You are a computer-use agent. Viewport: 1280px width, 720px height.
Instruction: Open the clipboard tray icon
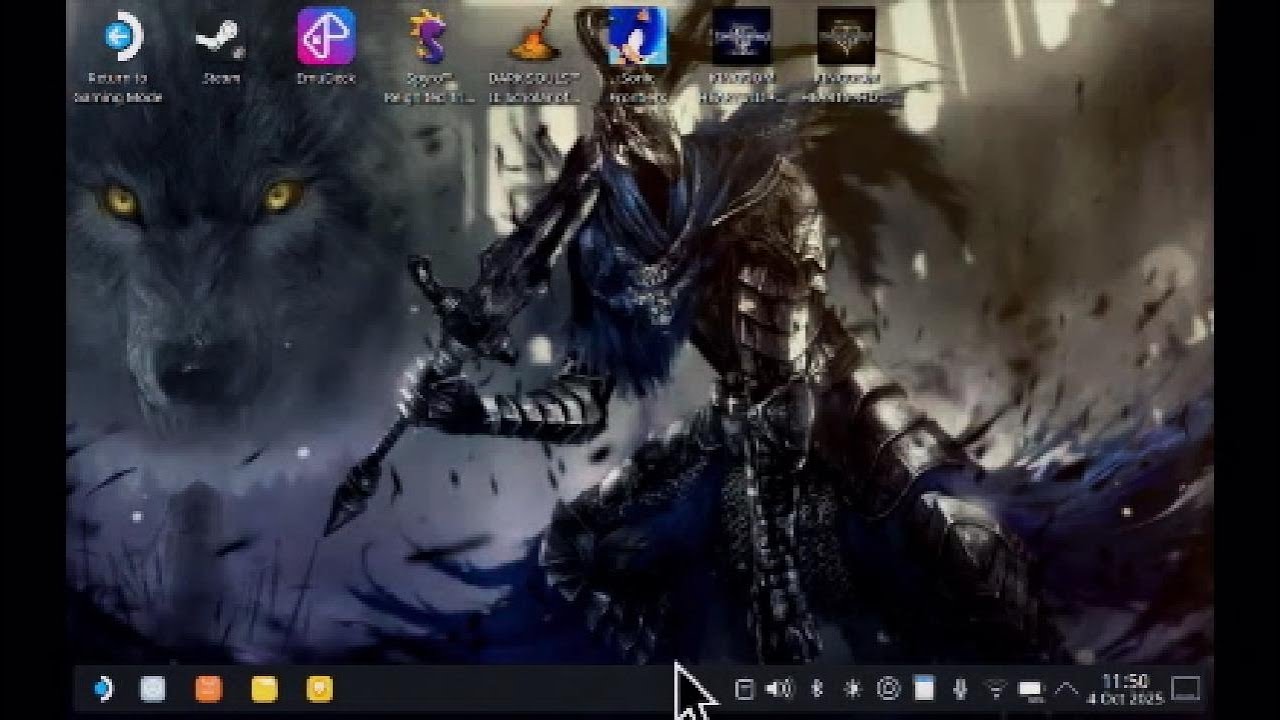coord(924,688)
